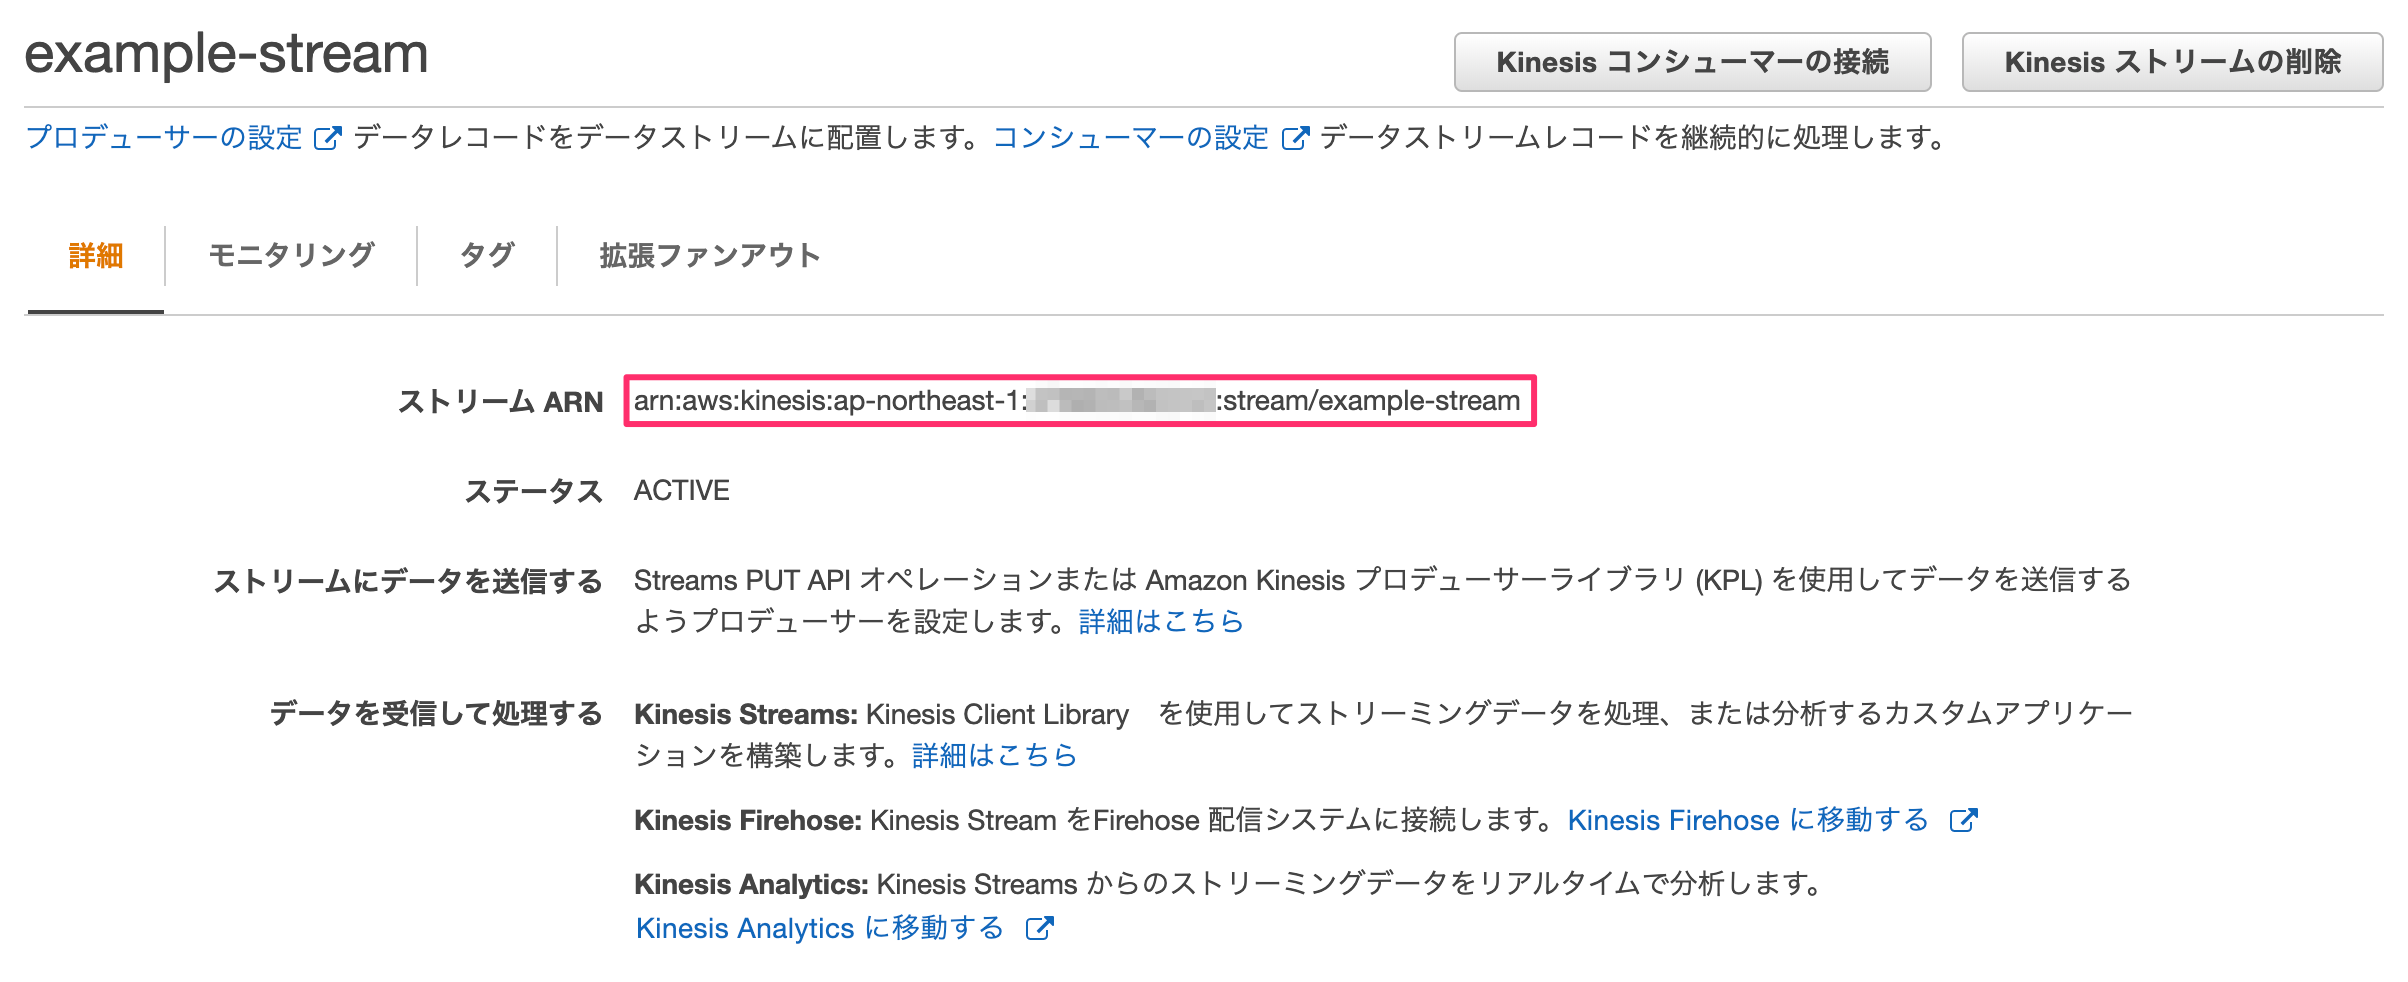
Task: Go to Kinesis Analytics に移動する link
Action: click(820, 928)
